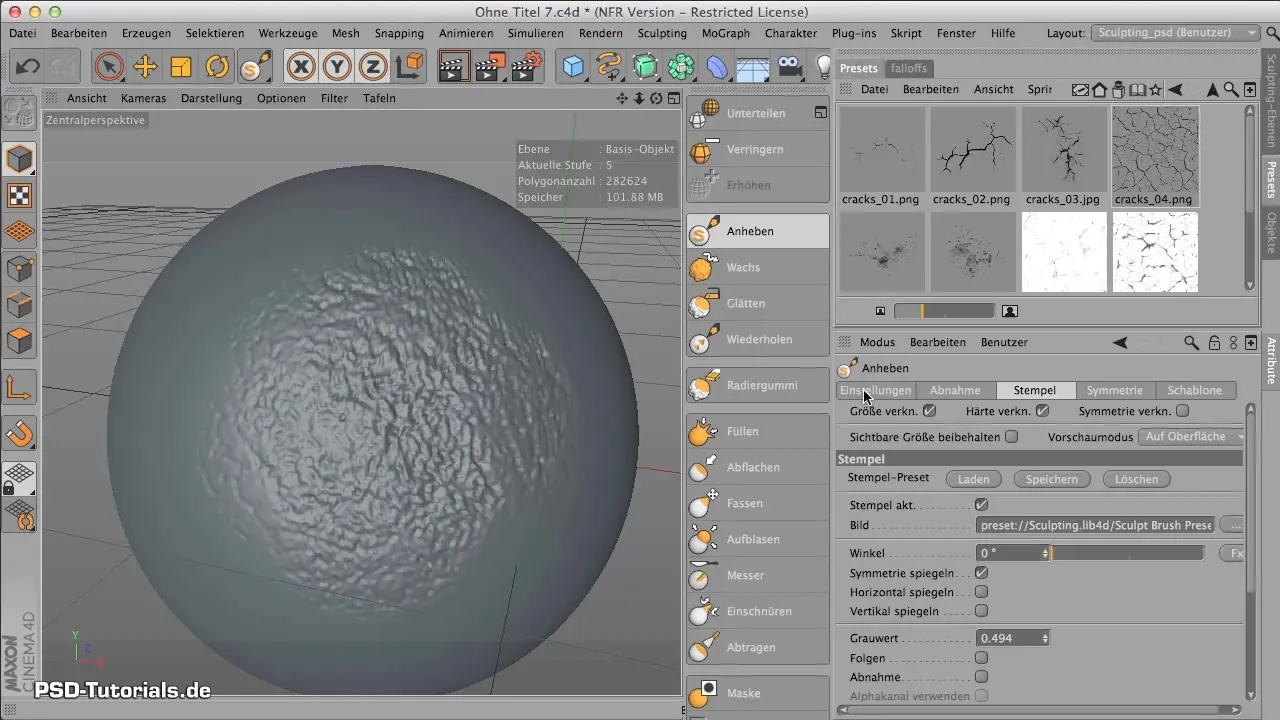Click the render view clapperboard icon
This screenshot has width=1280, height=720.
(454, 67)
